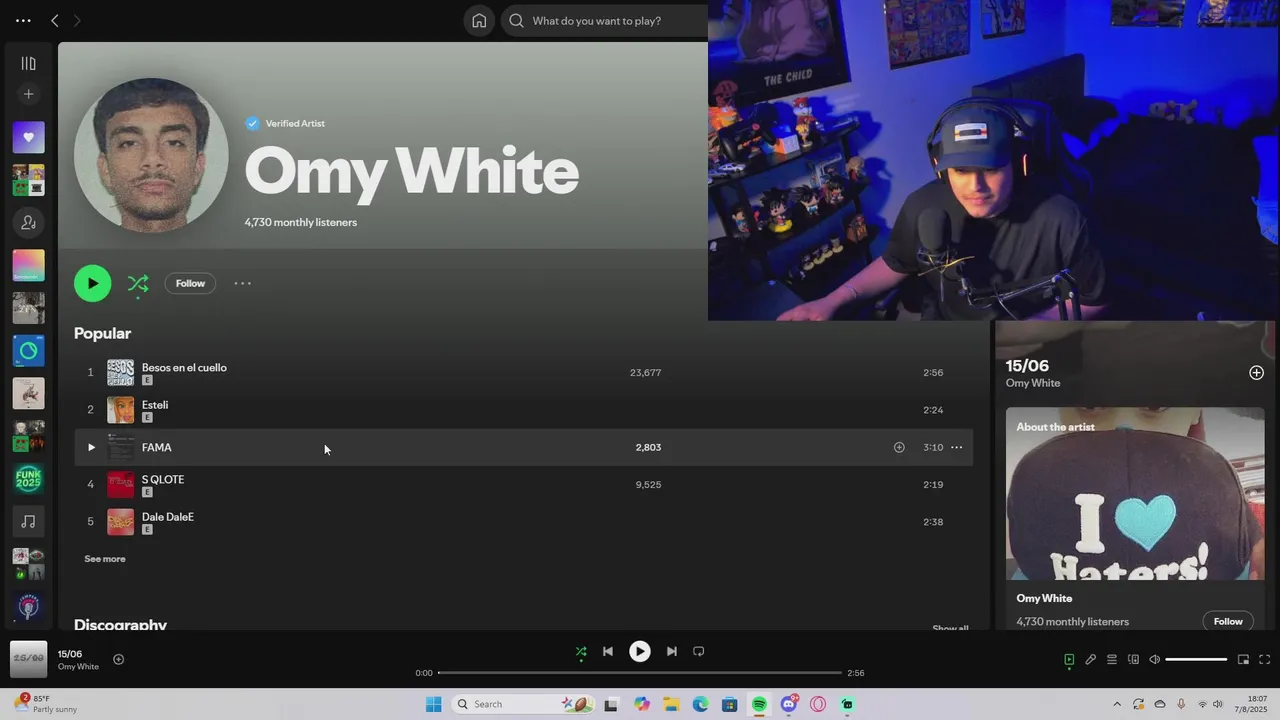Open the miniplayer
This screenshot has width=1280, height=720.
coord(1243,660)
